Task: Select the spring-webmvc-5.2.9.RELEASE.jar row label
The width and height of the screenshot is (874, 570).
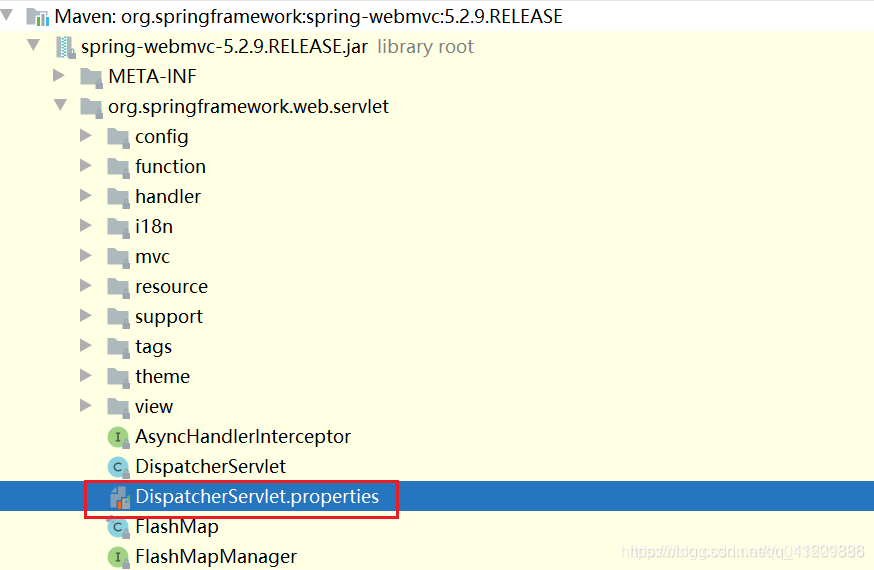Action: pos(224,47)
